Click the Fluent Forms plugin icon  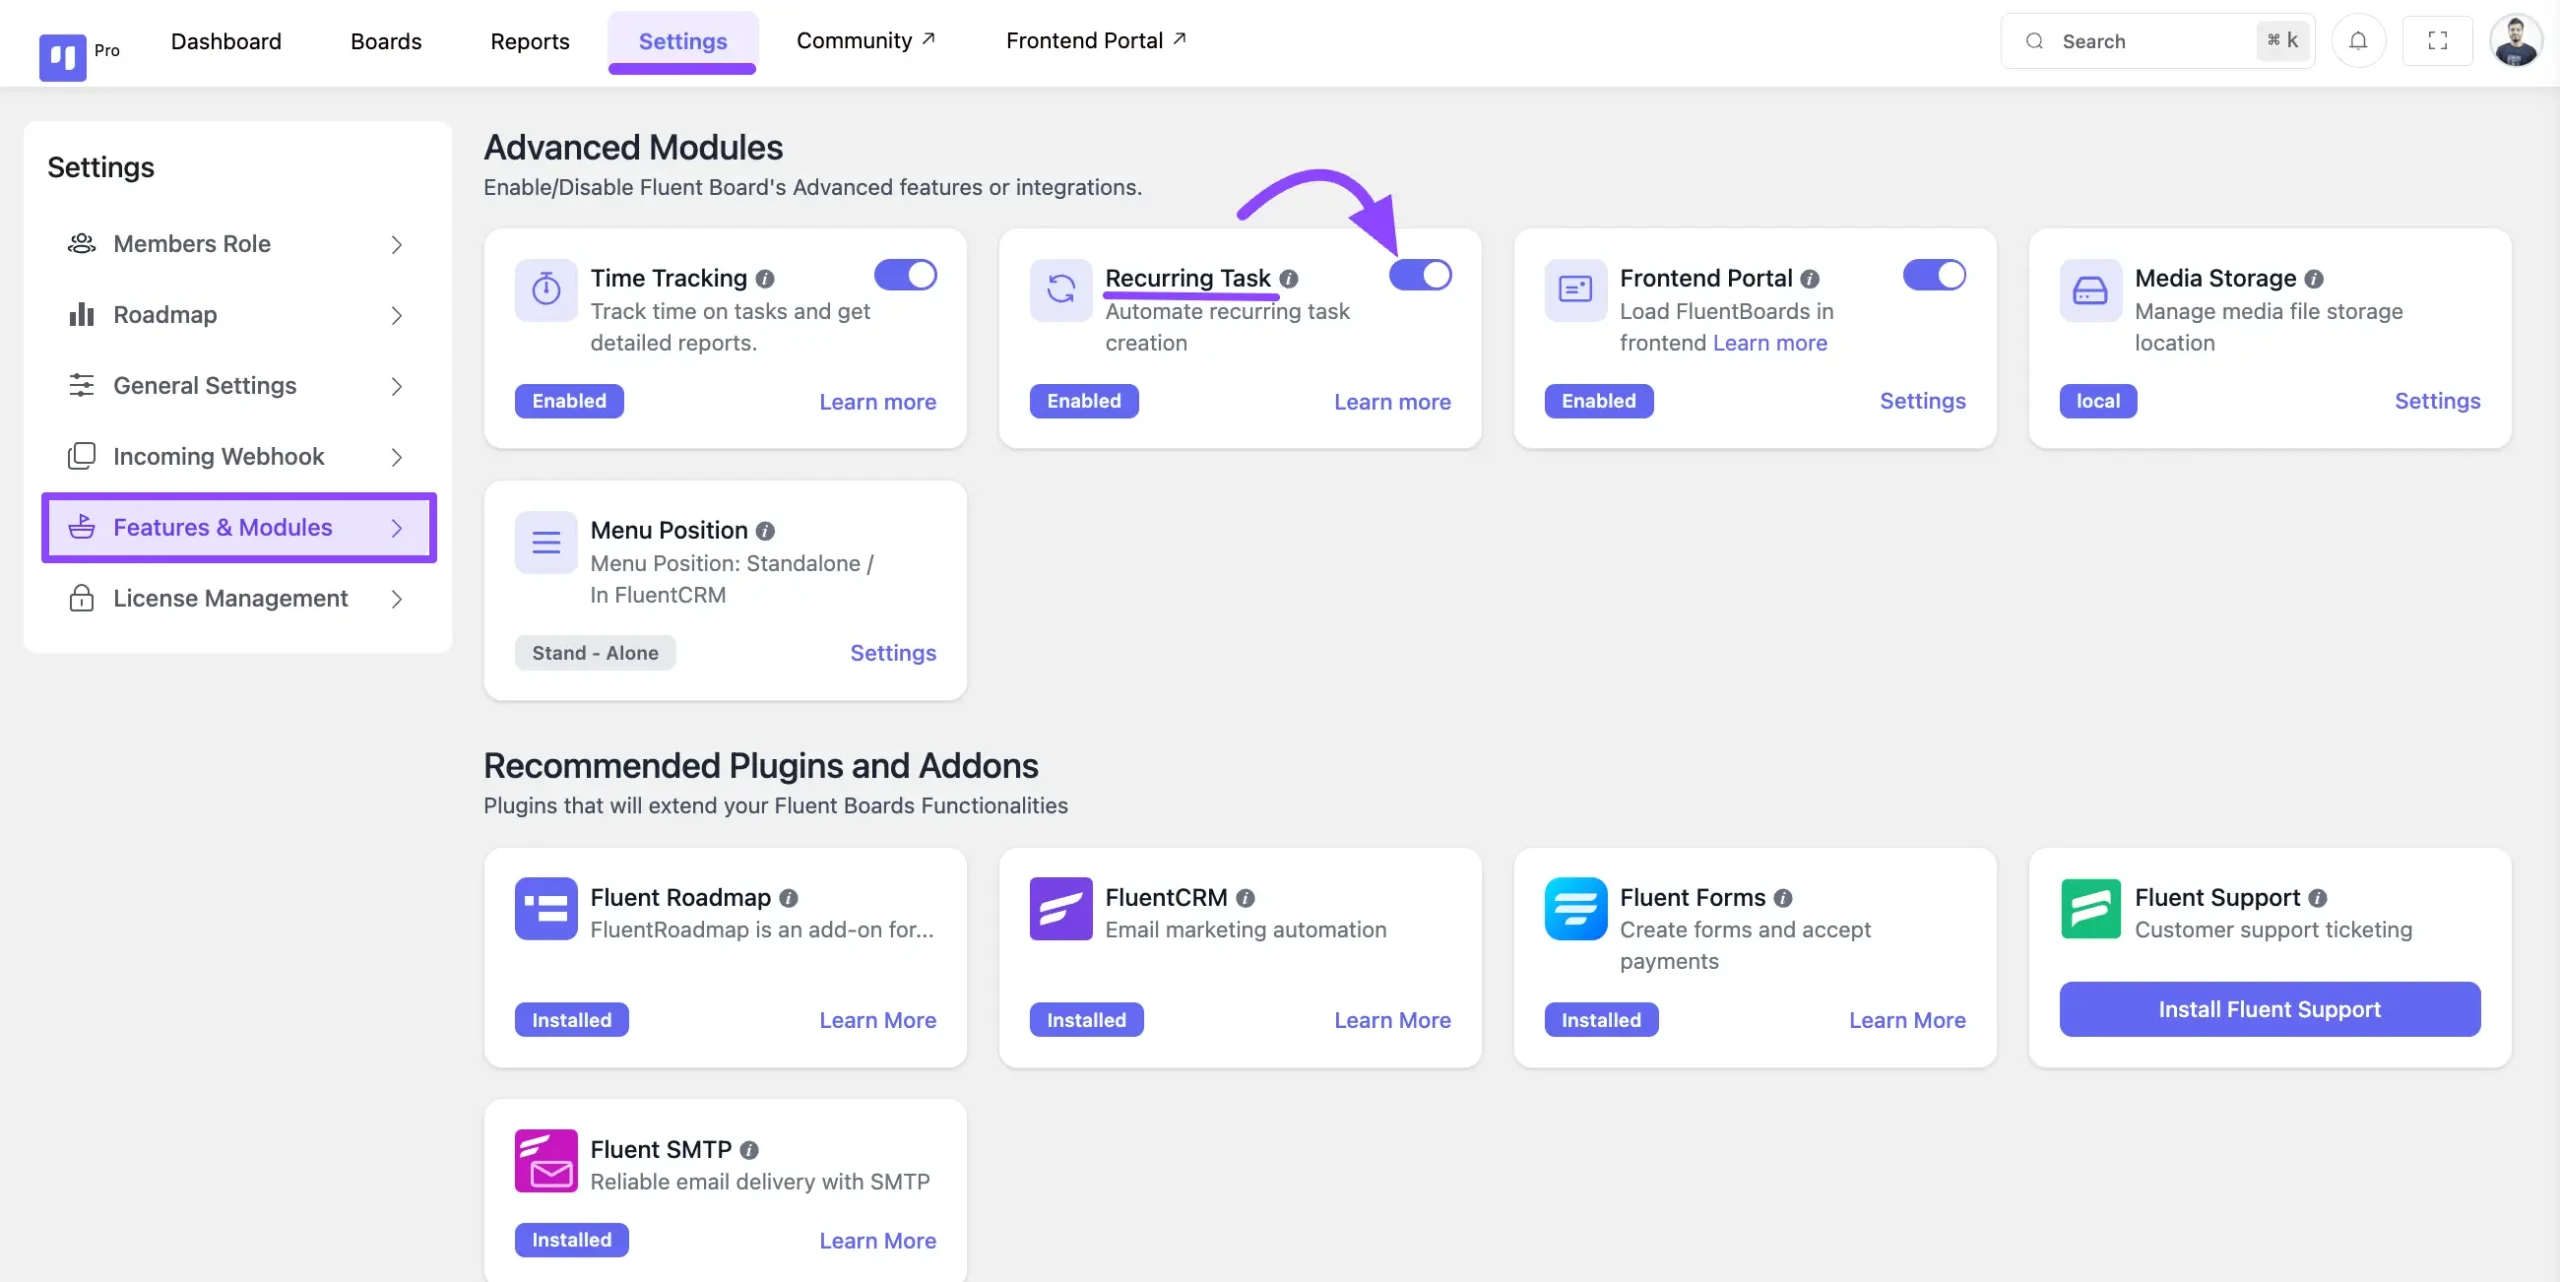[1576, 908]
